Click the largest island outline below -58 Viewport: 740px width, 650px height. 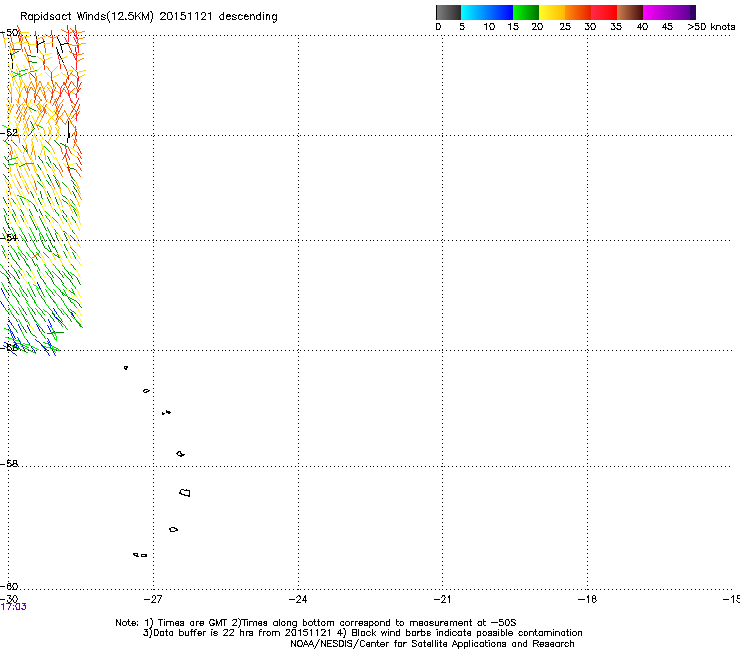(x=185, y=492)
